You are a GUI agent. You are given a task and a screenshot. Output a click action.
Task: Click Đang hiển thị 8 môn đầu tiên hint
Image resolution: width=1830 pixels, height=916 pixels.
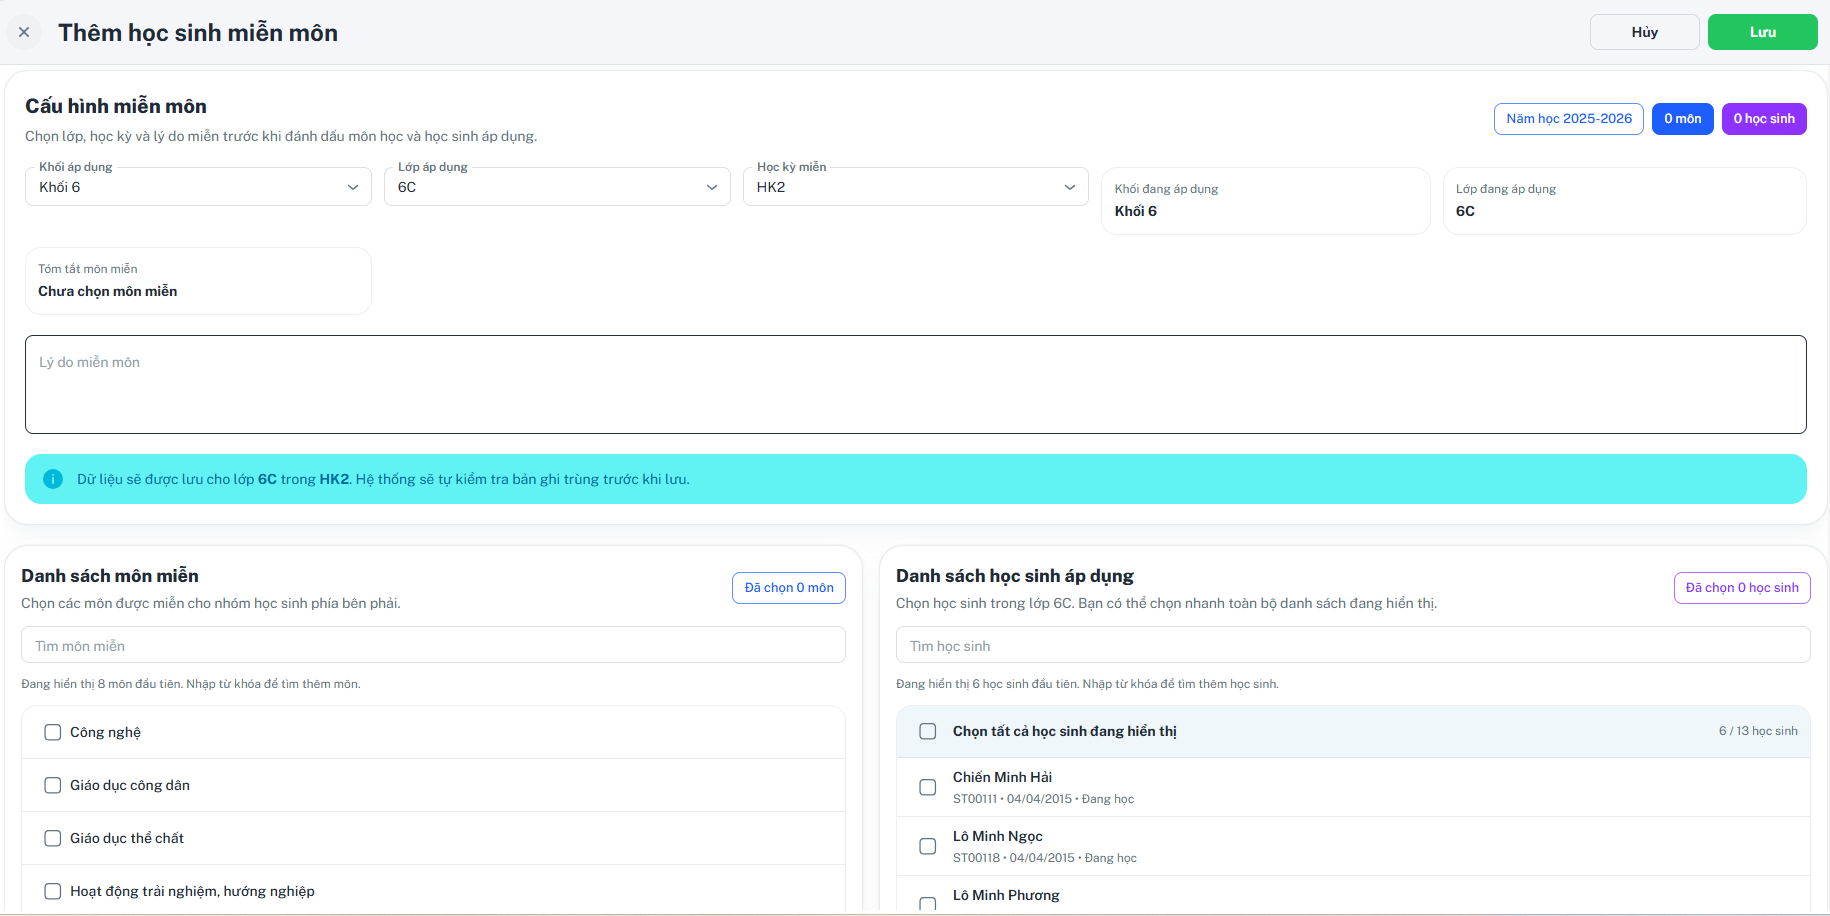point(191,684)
